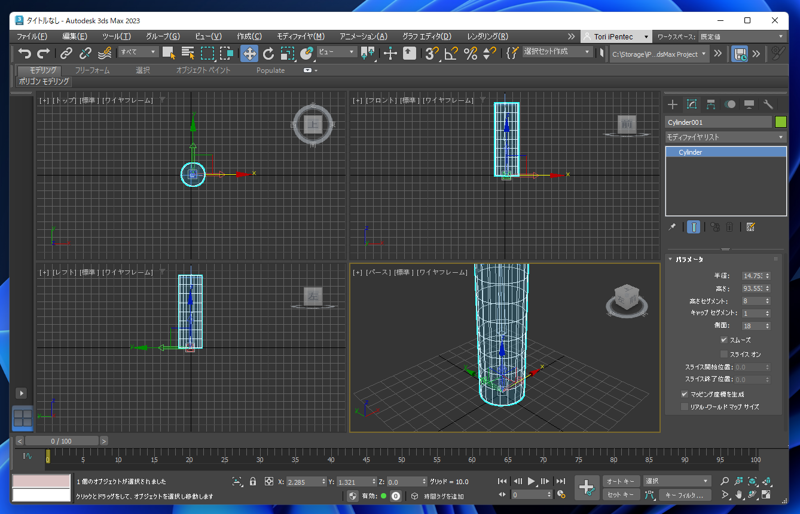
Task: Open the すべて selection filter dropdown
Action: coord(138,52)
